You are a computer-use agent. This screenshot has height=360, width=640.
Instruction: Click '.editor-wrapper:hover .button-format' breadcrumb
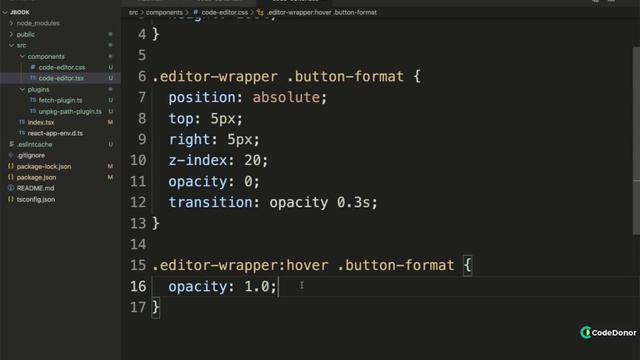322,12
